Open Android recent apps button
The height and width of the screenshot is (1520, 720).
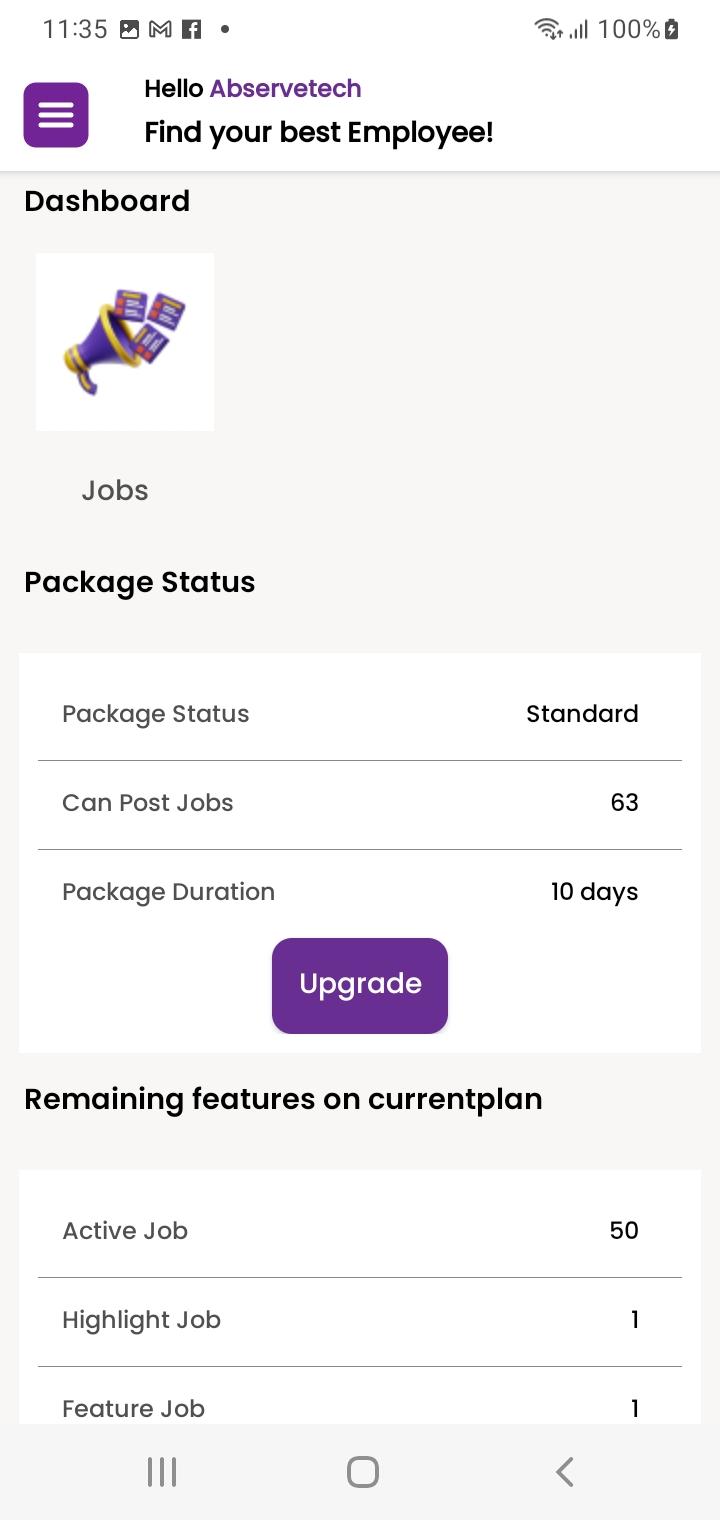tap(162, 1472)
